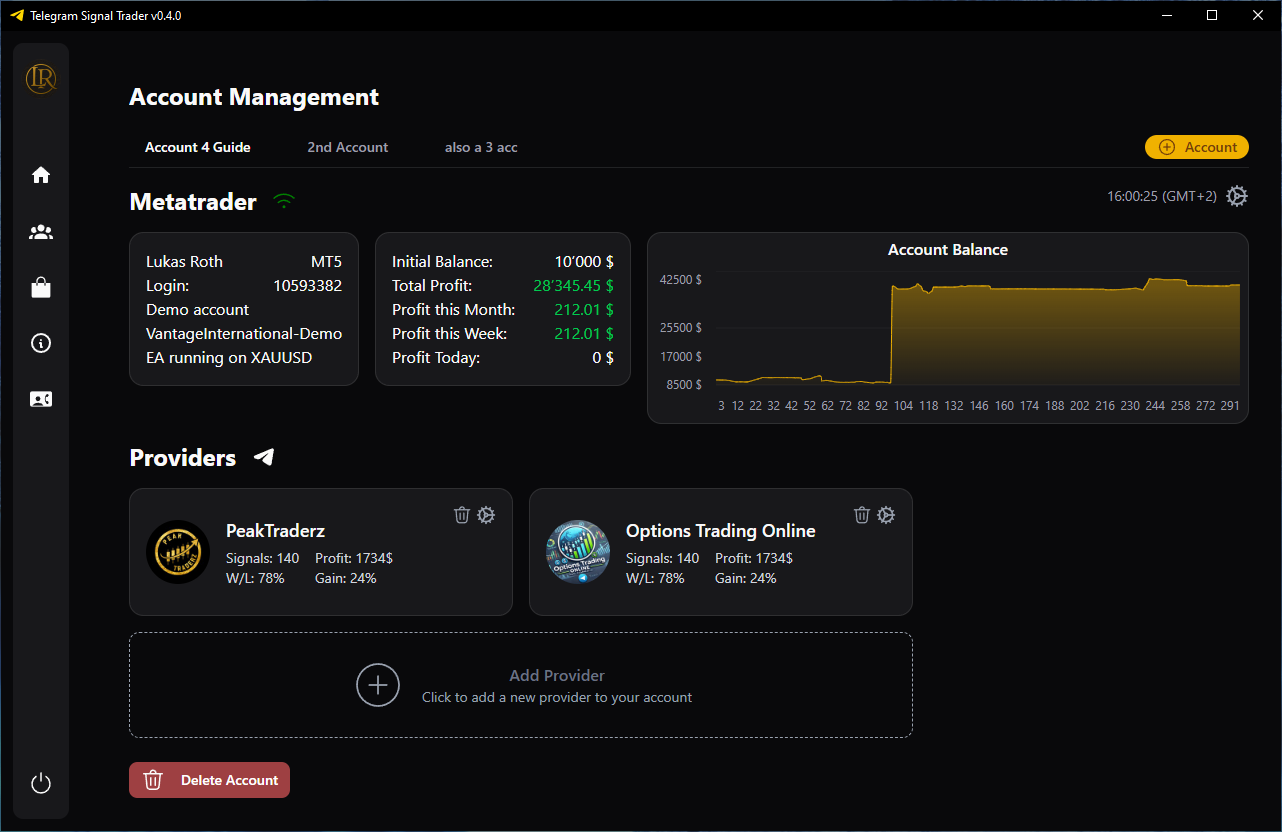Click the plus circle in Add Provider
Viewport: 1282px width, 832px height.
[378, 685]
